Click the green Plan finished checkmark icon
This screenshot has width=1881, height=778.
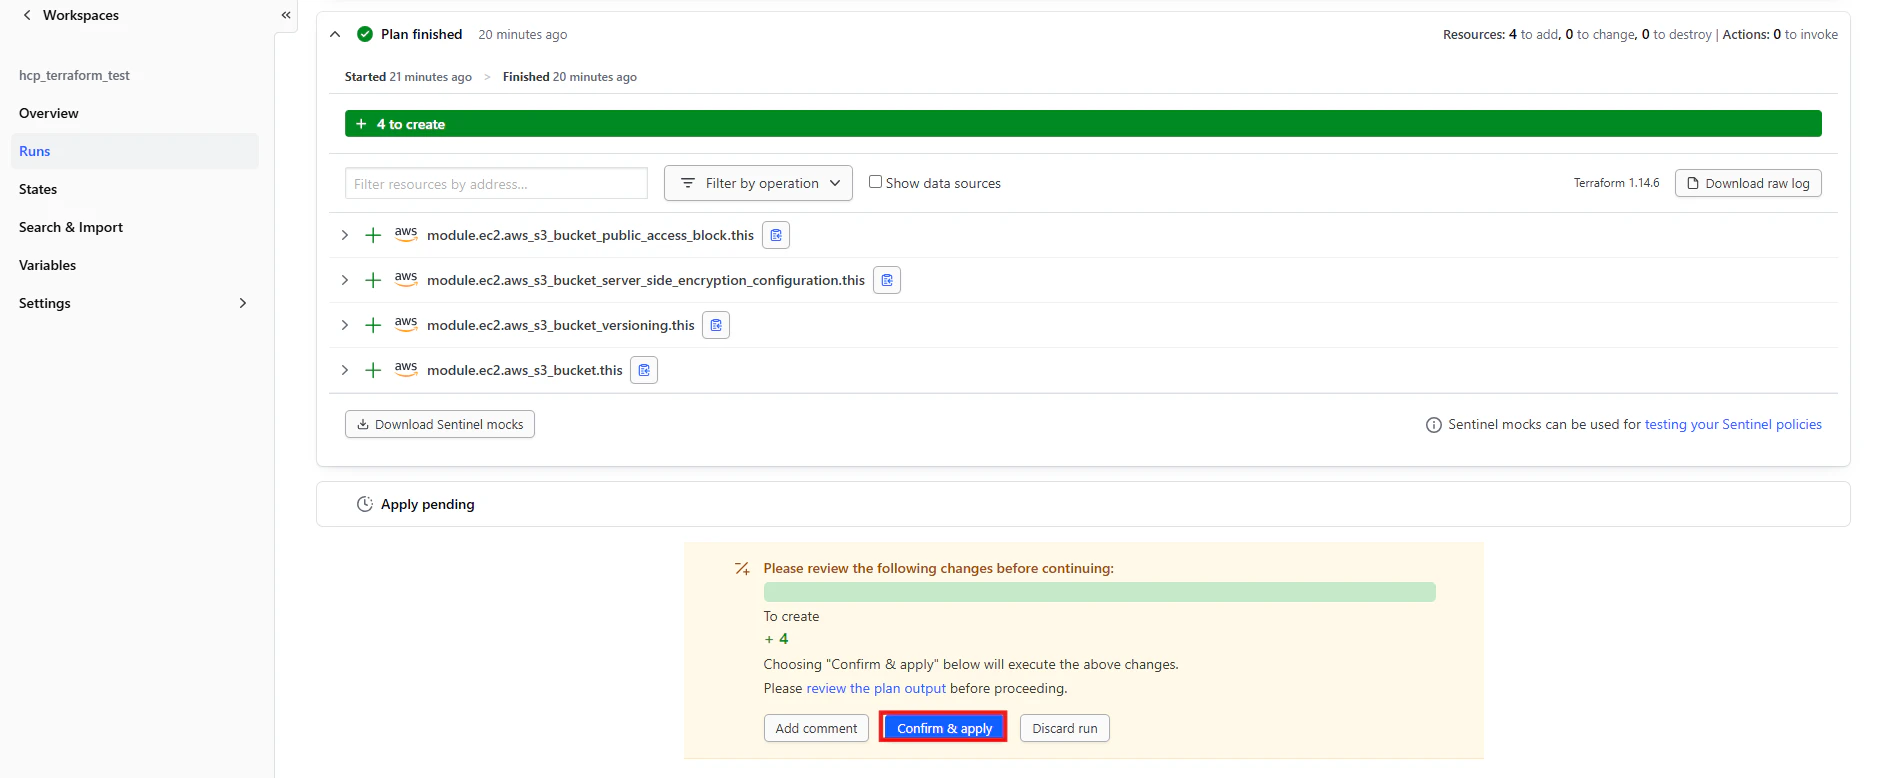pos(365,34)
